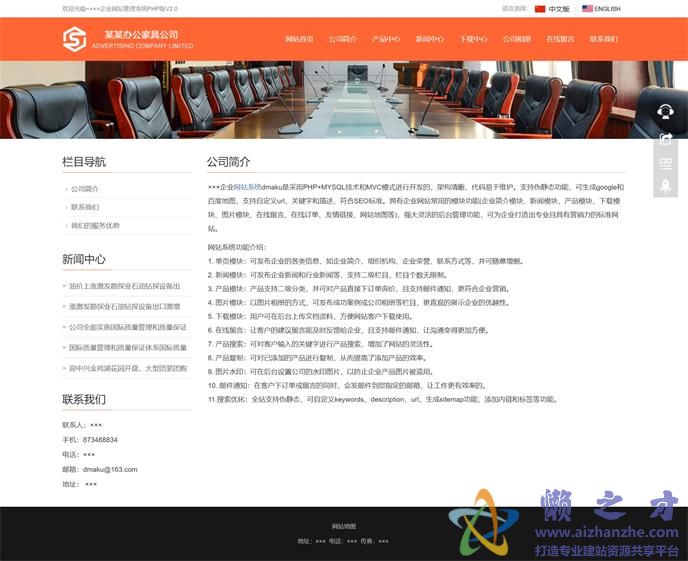This screenshot has height=561, width=688.
Task: Click the US flag icon
Action: click(x=587, y=8)
